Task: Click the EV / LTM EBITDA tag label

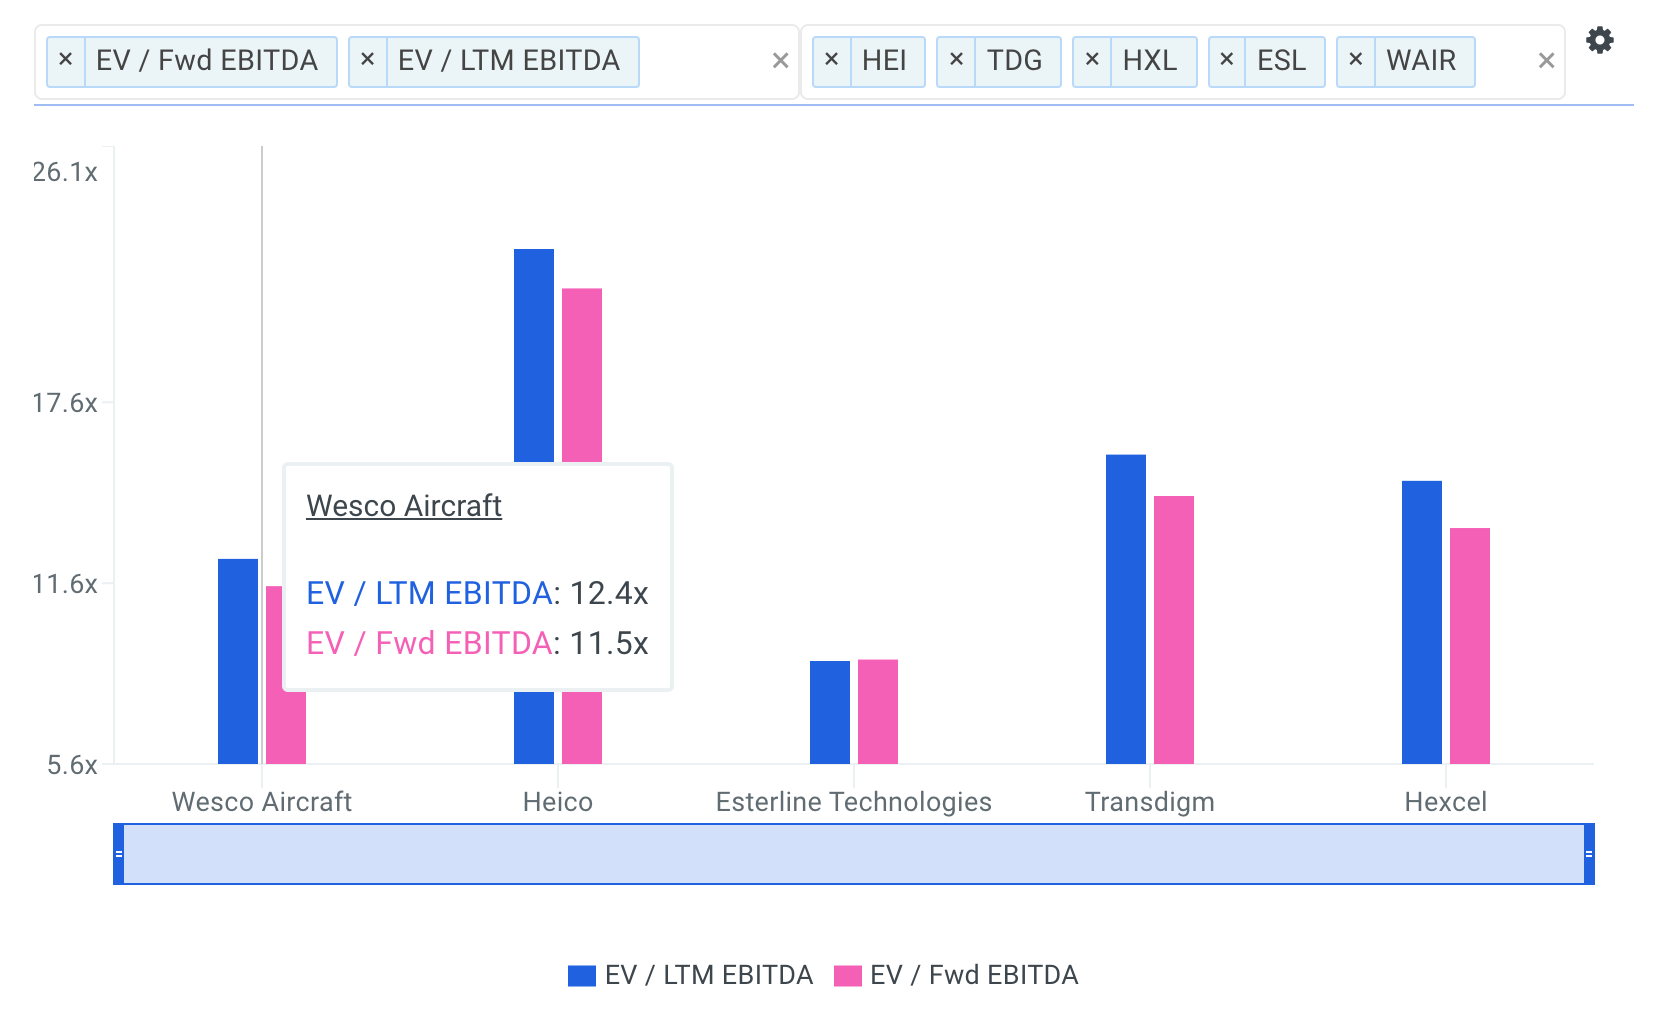Action: pos(509,61)
